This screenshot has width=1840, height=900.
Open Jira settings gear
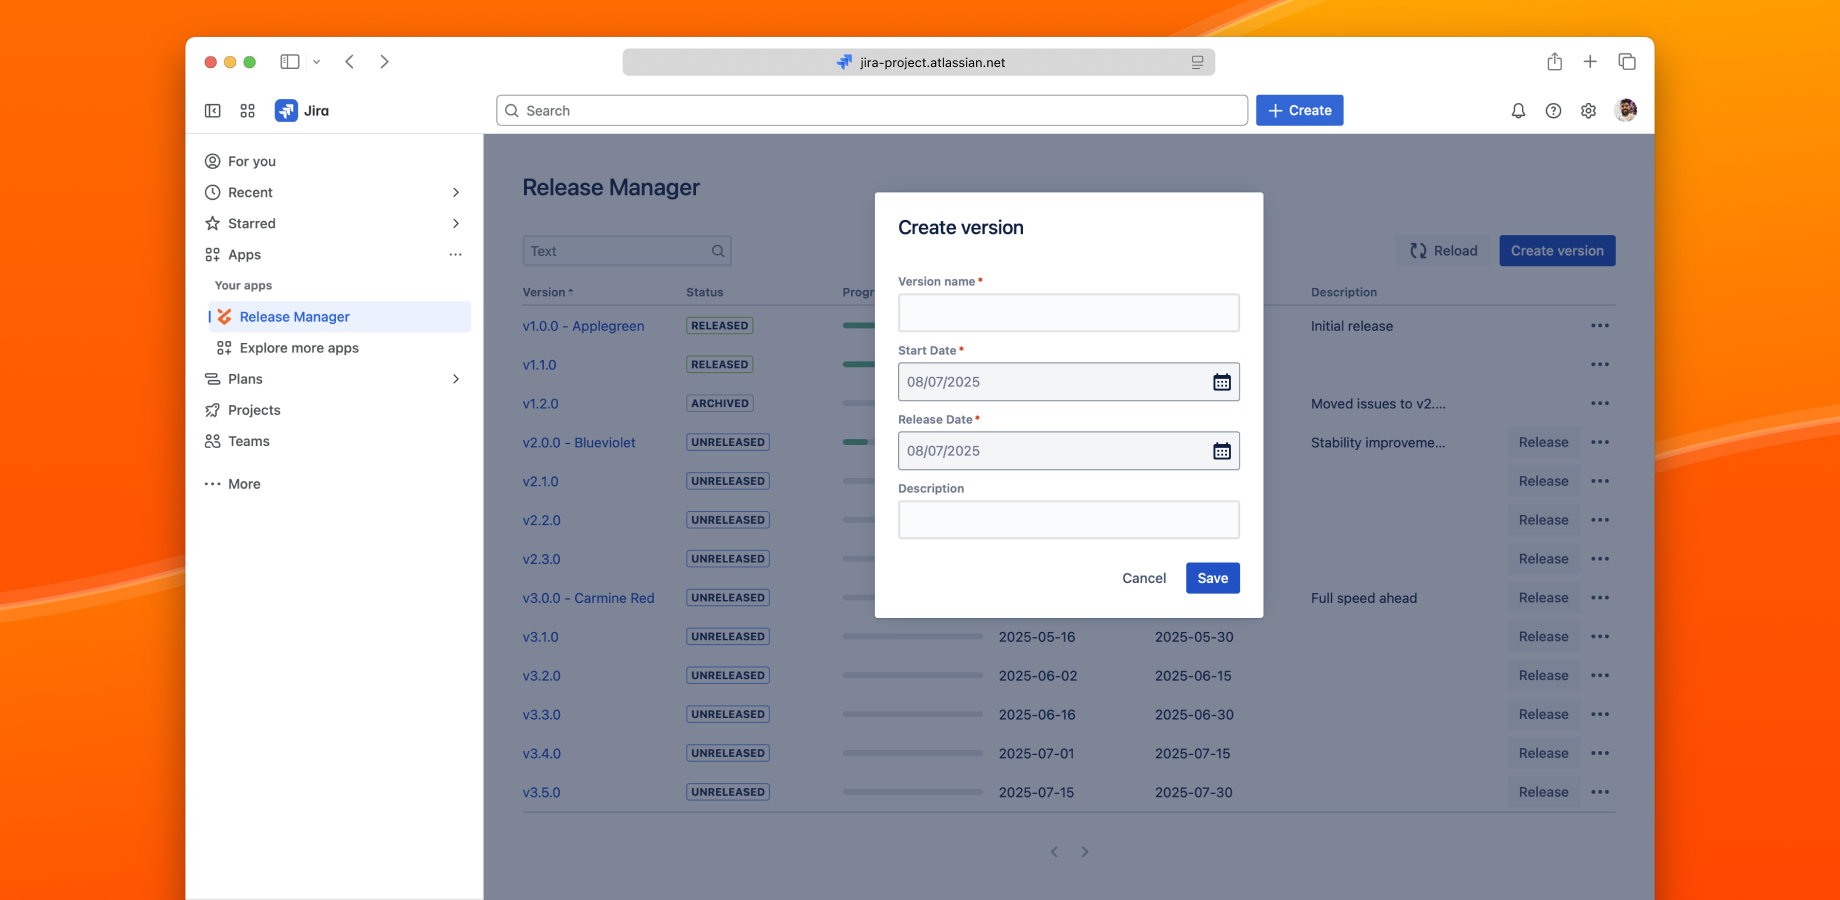[x=1588, y=111]
